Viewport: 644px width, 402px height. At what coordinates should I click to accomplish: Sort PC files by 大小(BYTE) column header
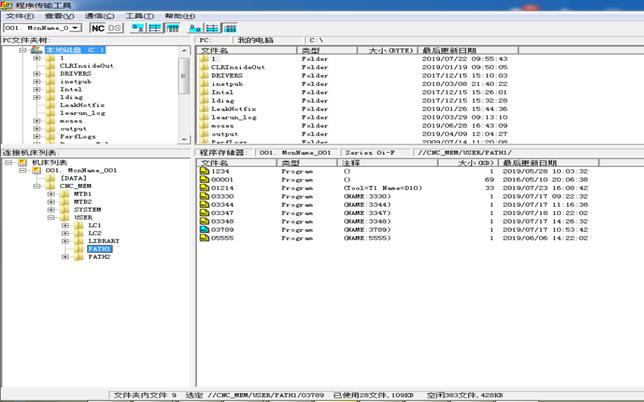coord(387,51)
